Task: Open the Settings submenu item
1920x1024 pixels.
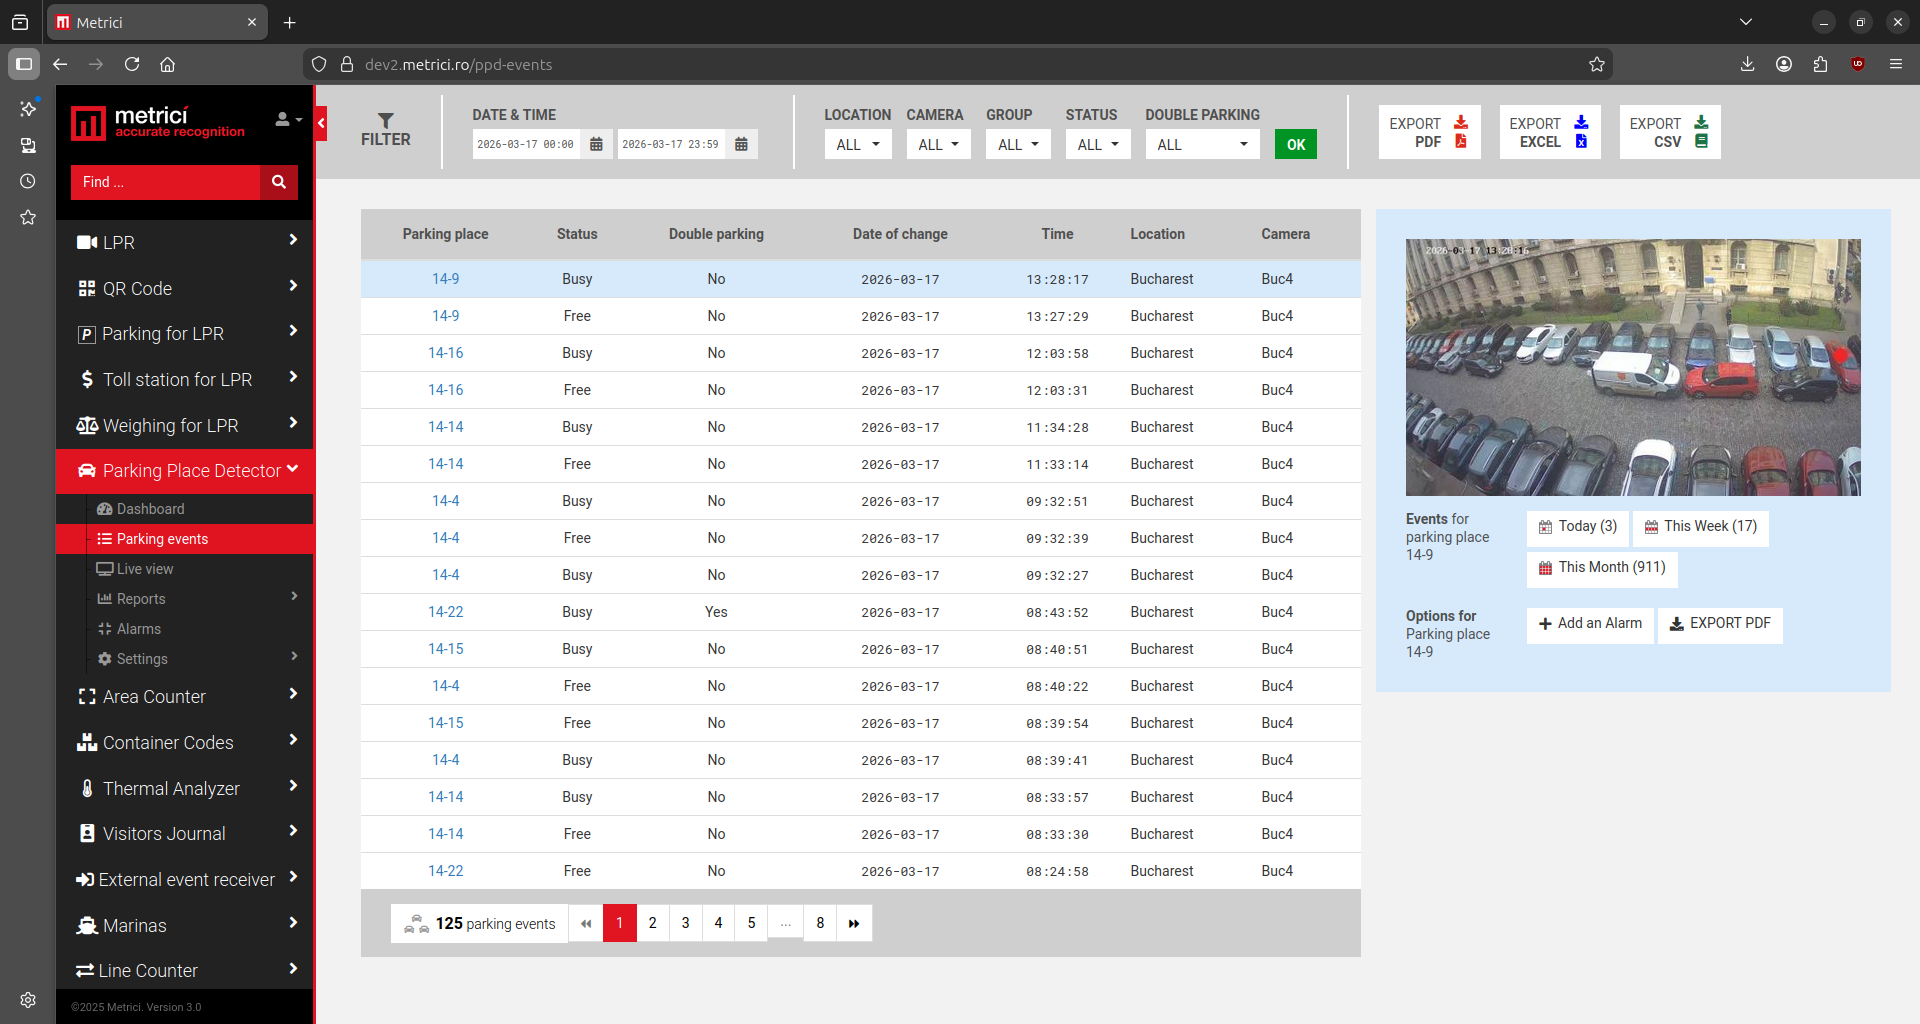Action: 142,659
